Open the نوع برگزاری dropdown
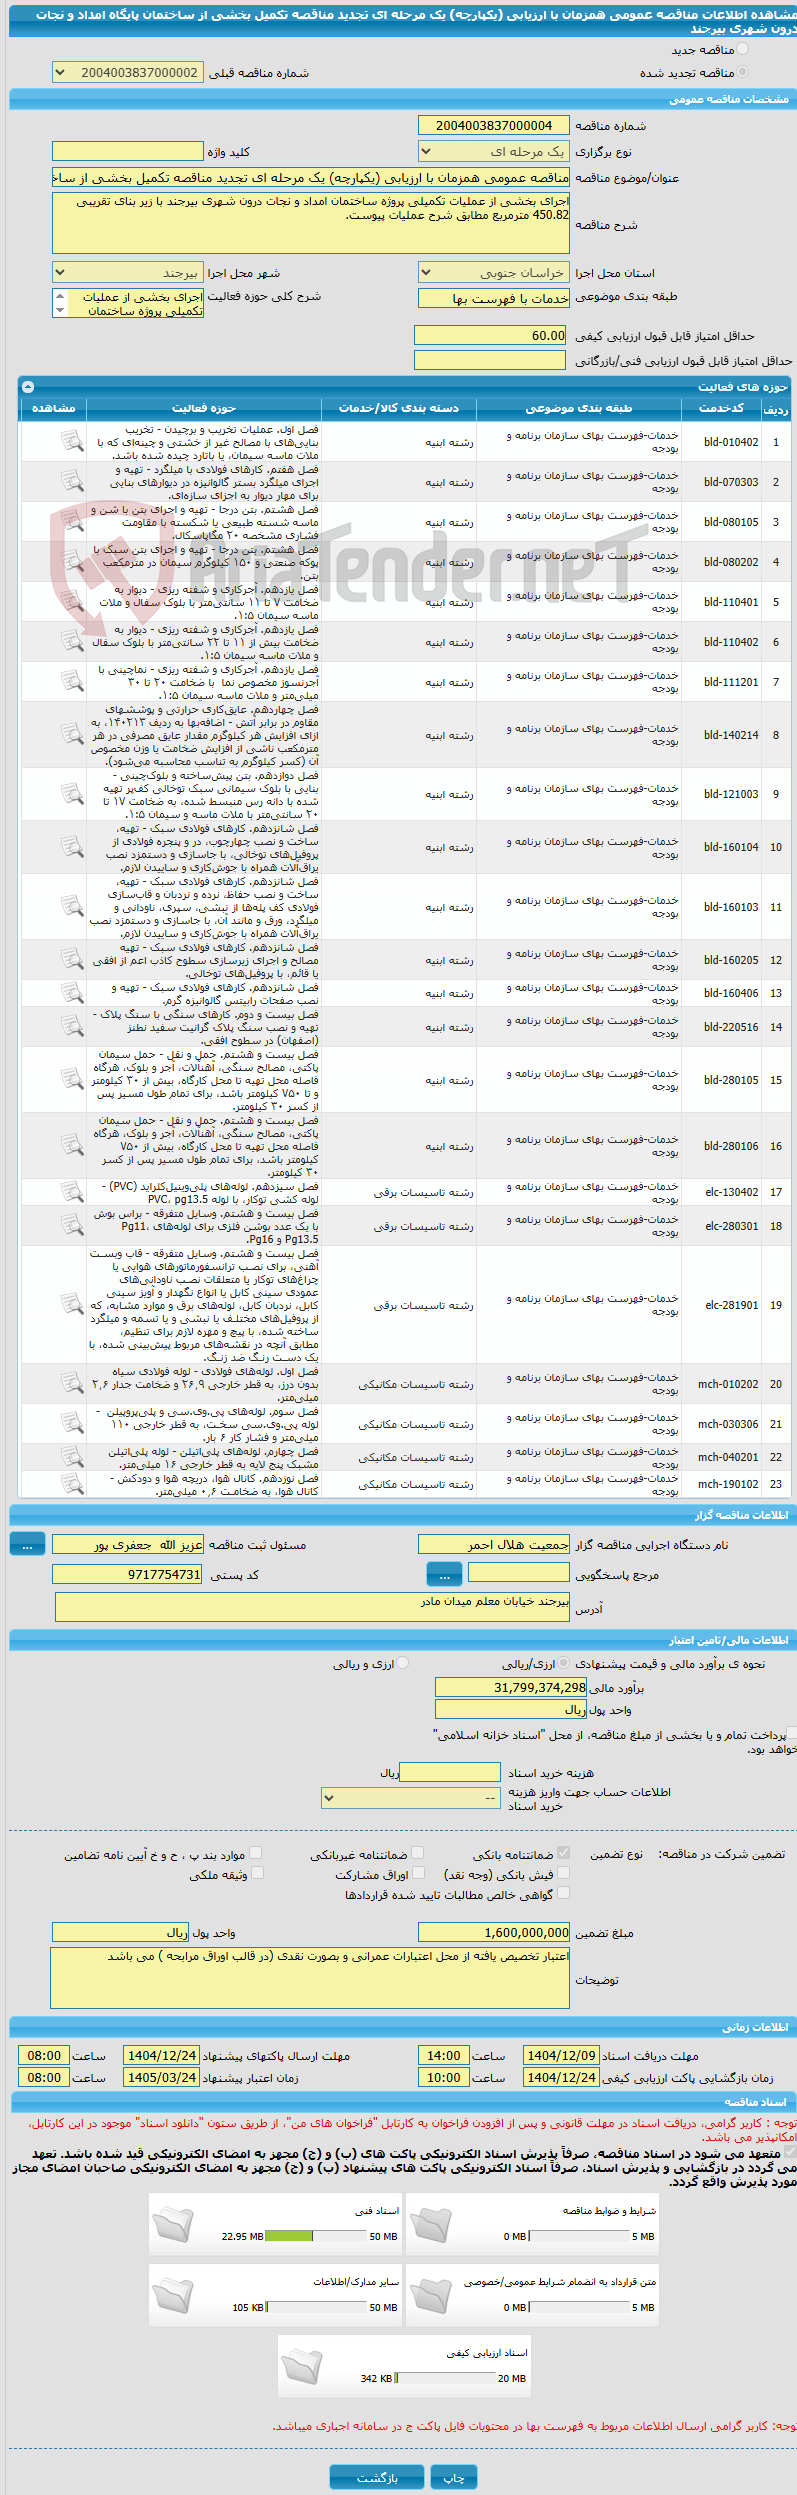Viewport: 797px width, 2495px height. [494, 151]
